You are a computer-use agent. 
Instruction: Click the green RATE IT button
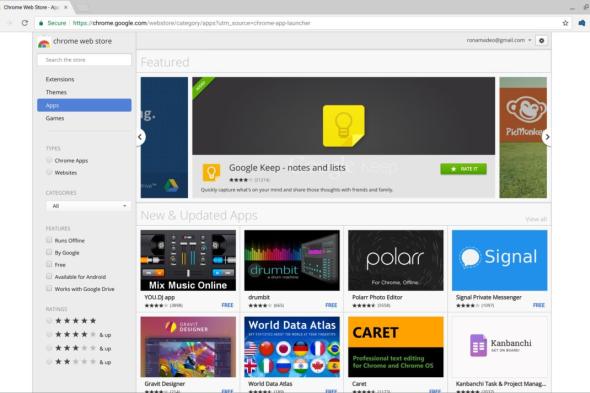[x=463, y=169]
